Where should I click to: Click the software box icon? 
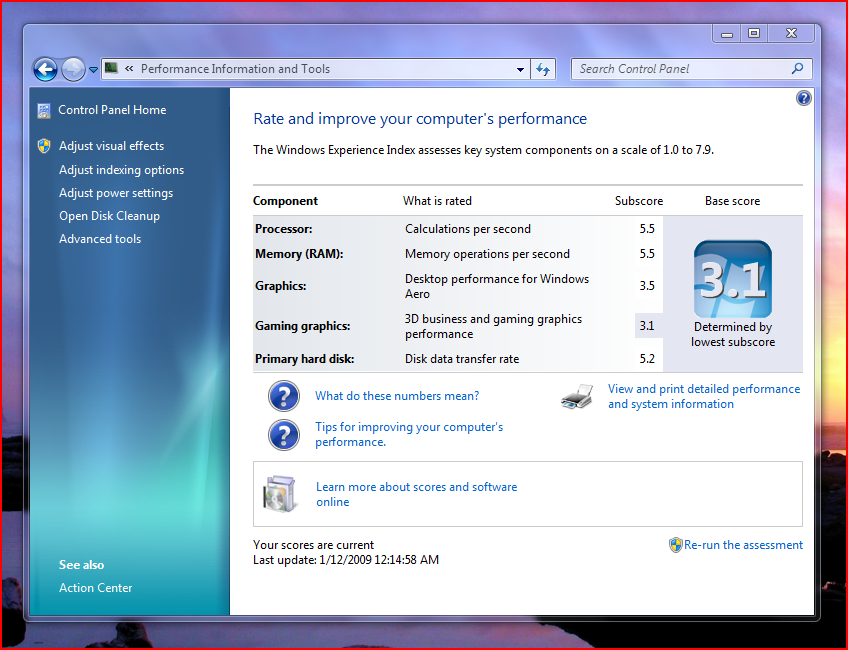tap(280, 494)
